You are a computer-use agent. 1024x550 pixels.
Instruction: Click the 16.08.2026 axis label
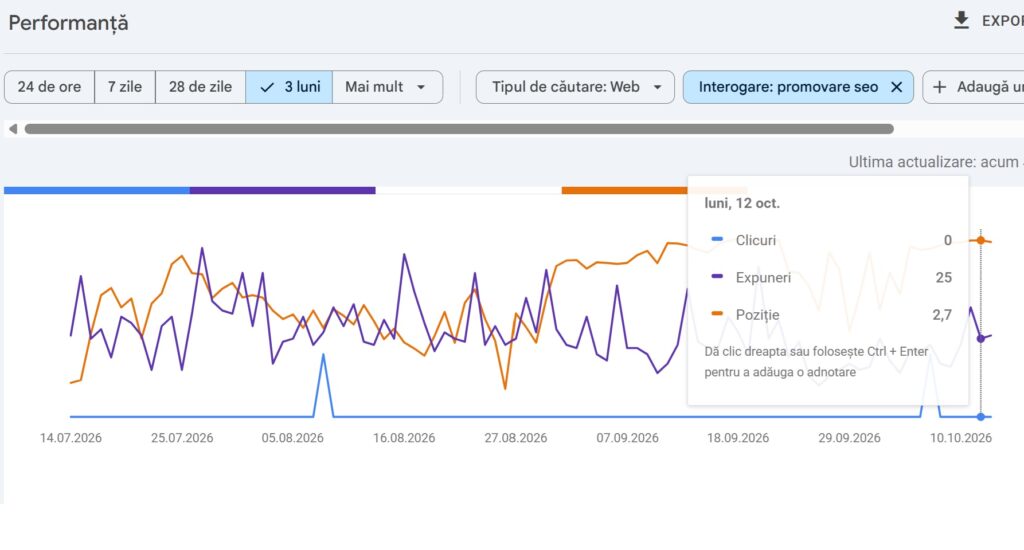pos(404,438)
